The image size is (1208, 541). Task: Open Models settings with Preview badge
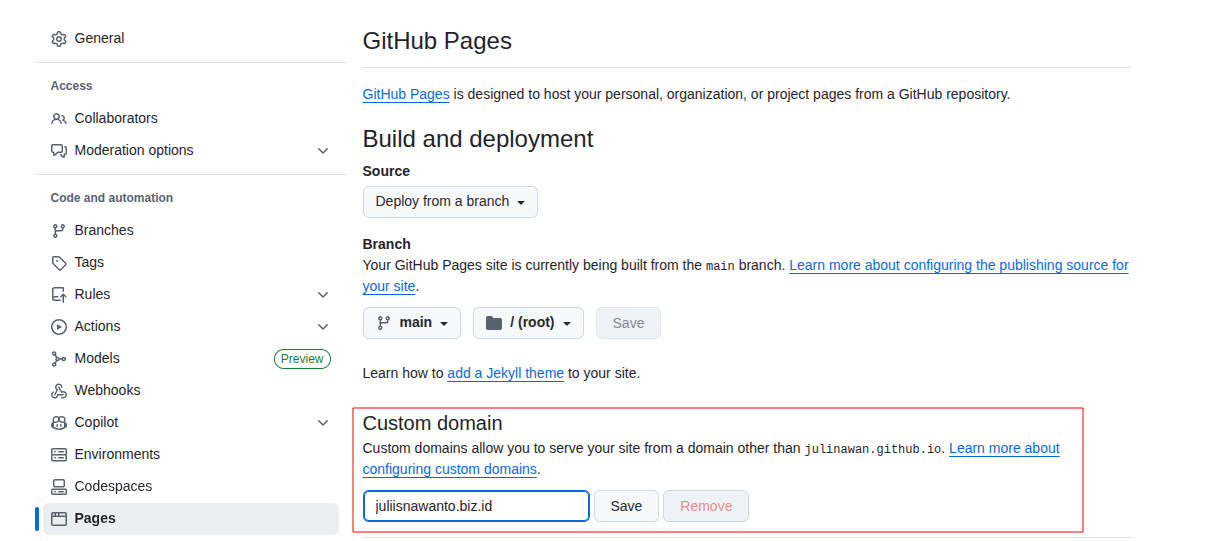click(191, 358)
